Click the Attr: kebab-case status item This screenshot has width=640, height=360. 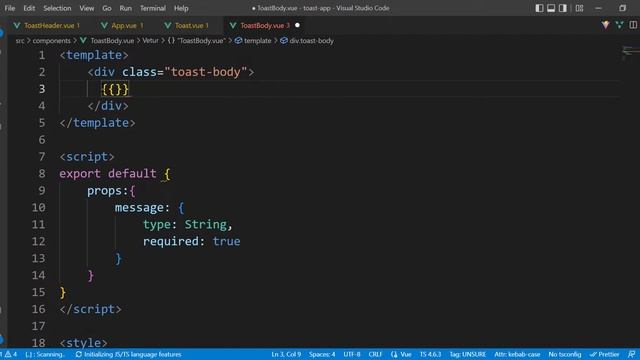[x=517, y=354]
